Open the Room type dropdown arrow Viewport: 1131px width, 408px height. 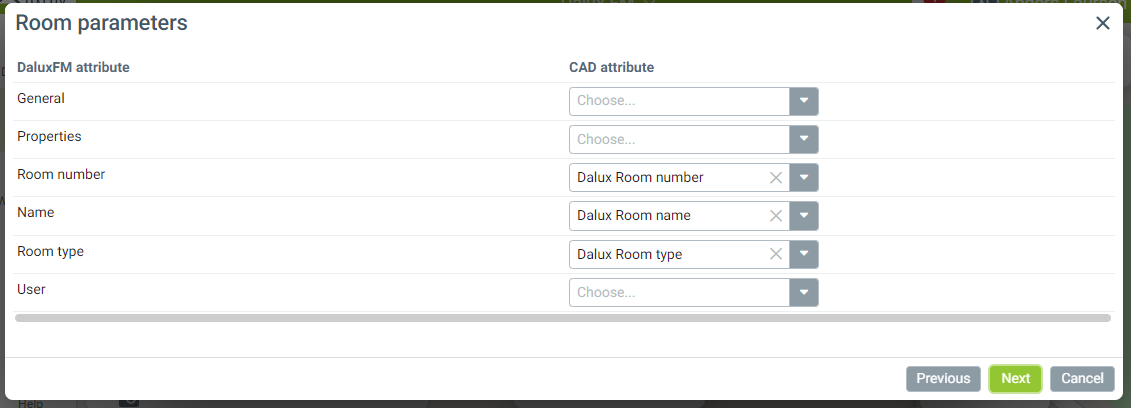click(x=804, y=254)
